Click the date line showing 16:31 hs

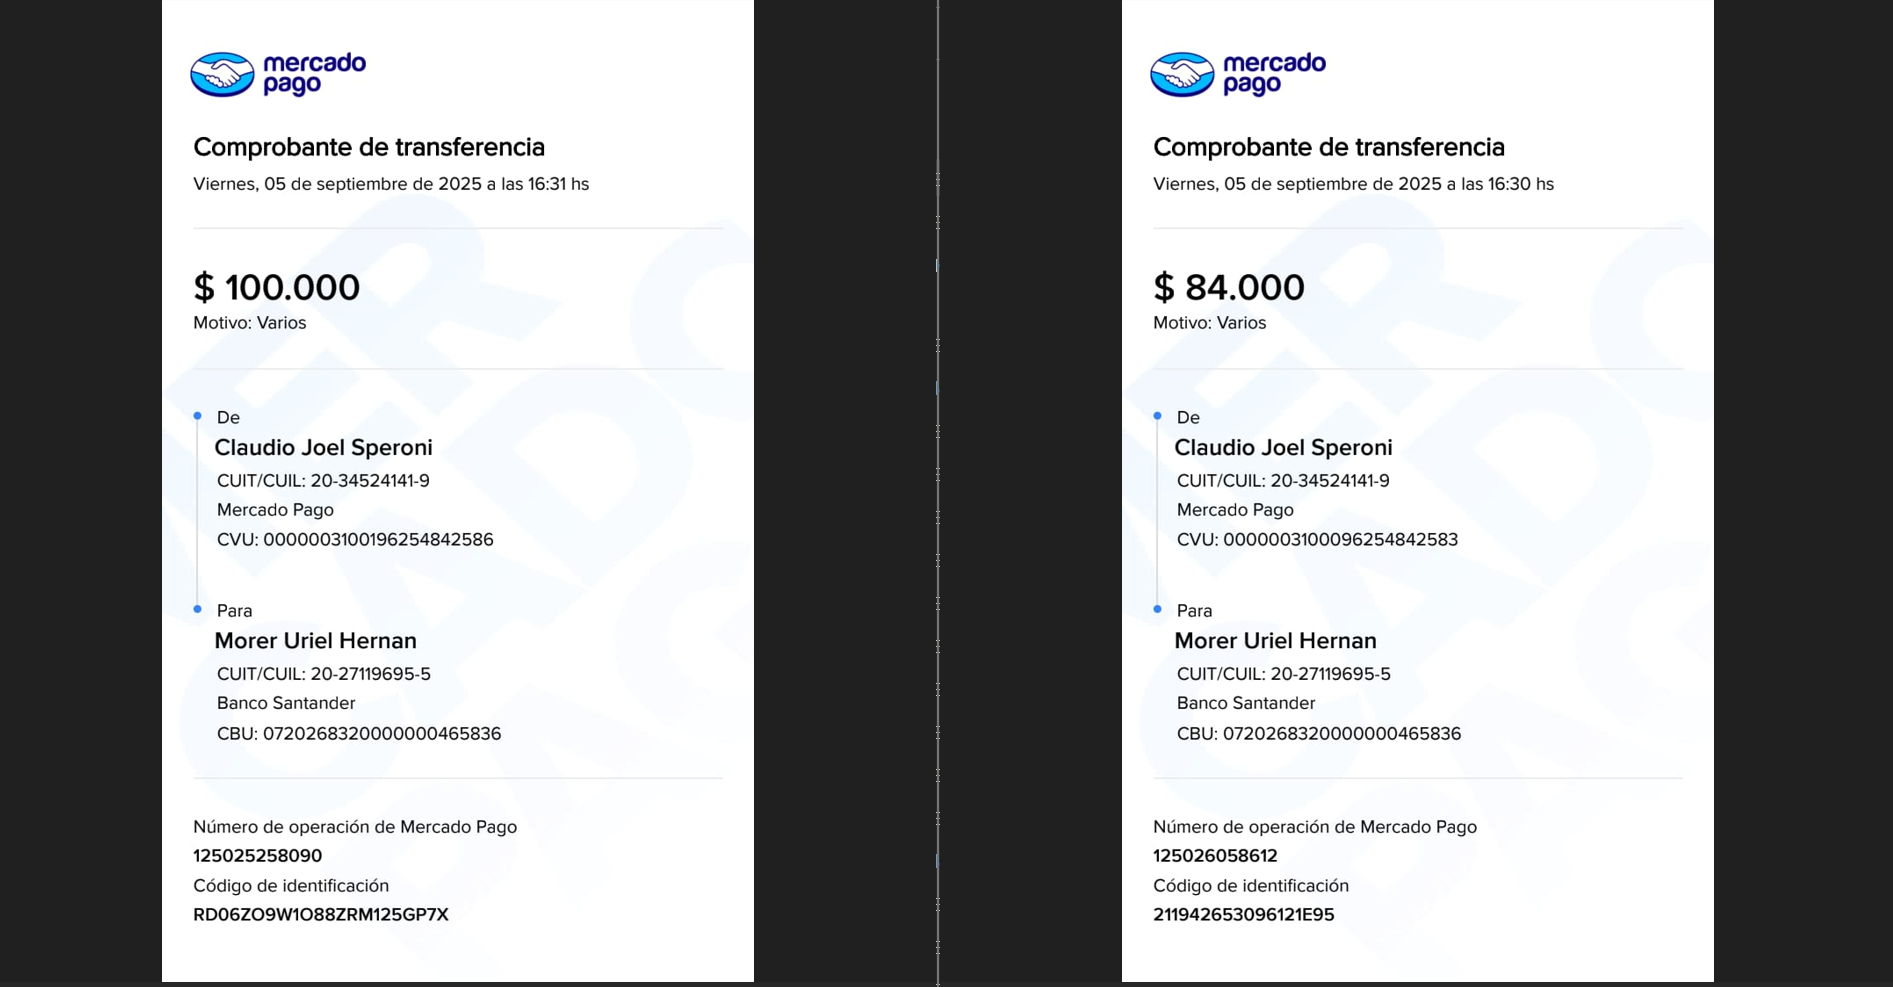(x=391, y=184)
